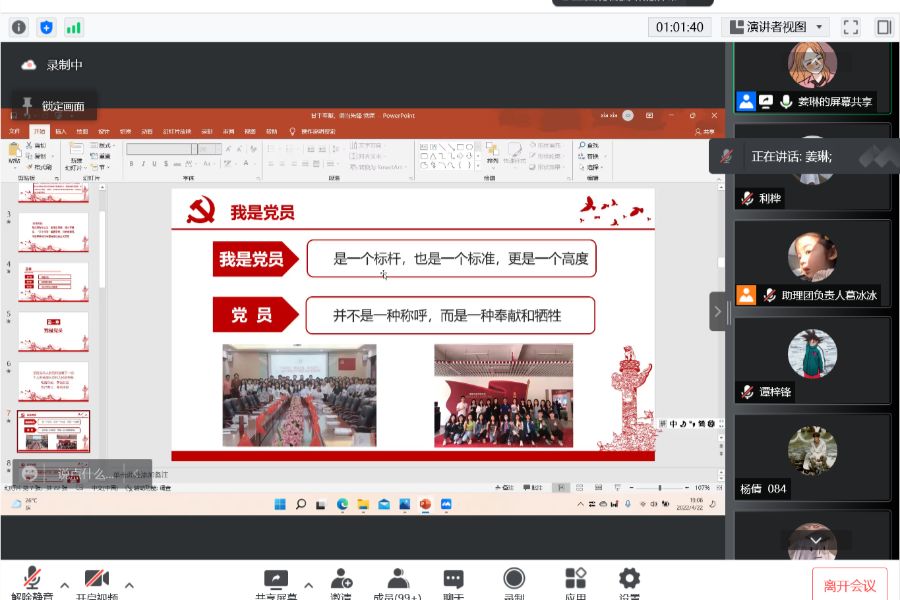This screenshot has width=900, height=600.
Task: Click the 离开会议 leave meeting button
Action: [848, 583]
